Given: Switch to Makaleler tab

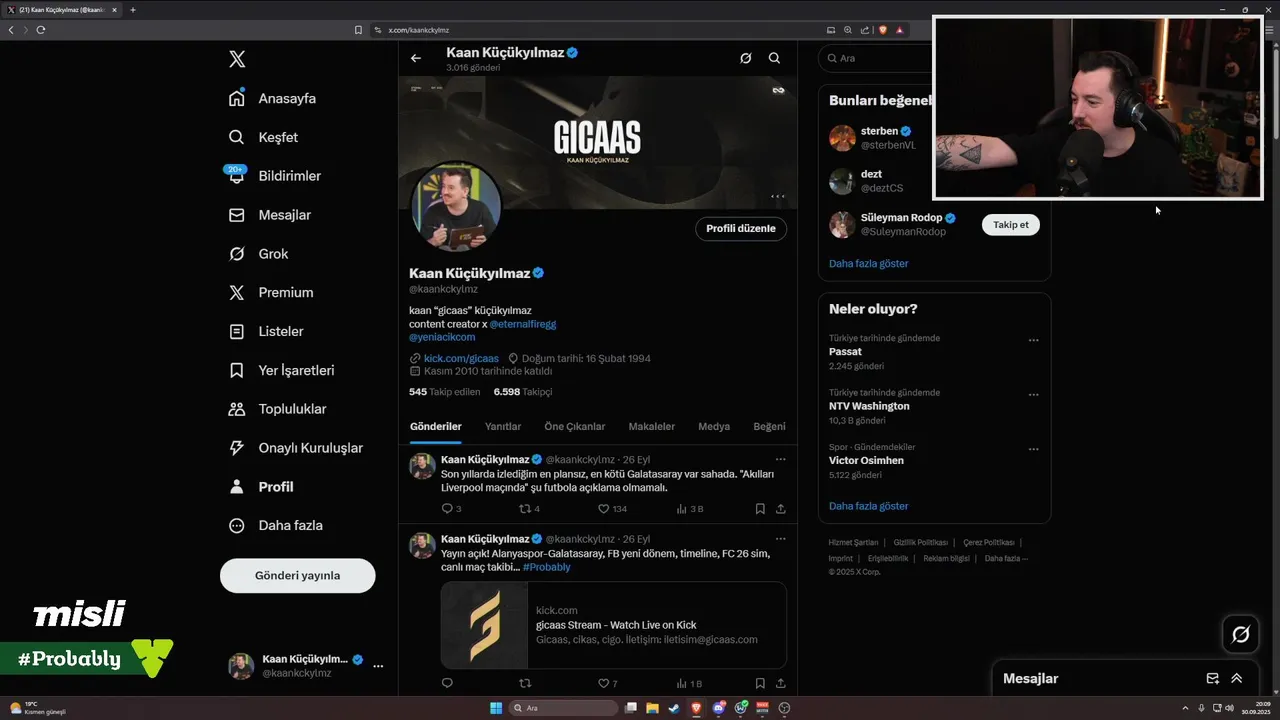Looking at the screenshot, I should tap(650, 426).
